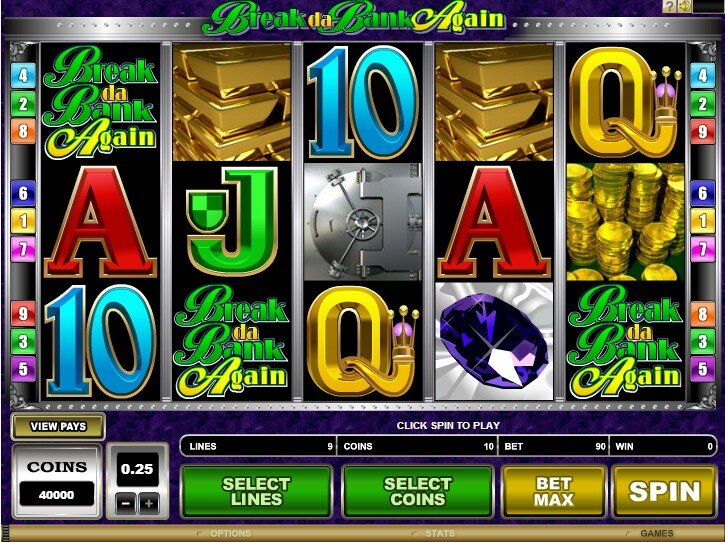725x542 pixels.
Task: Decrease coin value with minus button
Action: pos(125,504)
